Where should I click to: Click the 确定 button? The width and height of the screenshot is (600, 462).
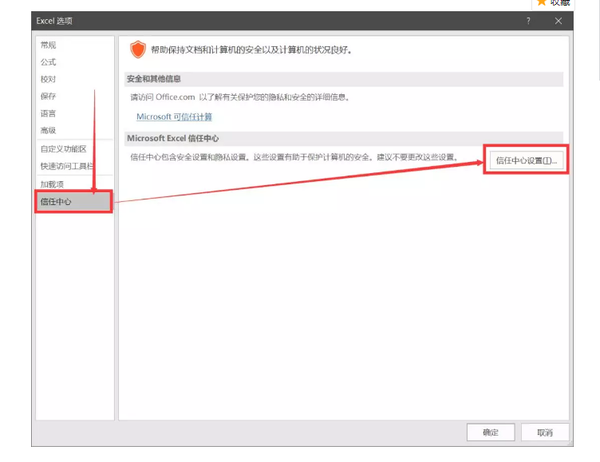[490, 433]
